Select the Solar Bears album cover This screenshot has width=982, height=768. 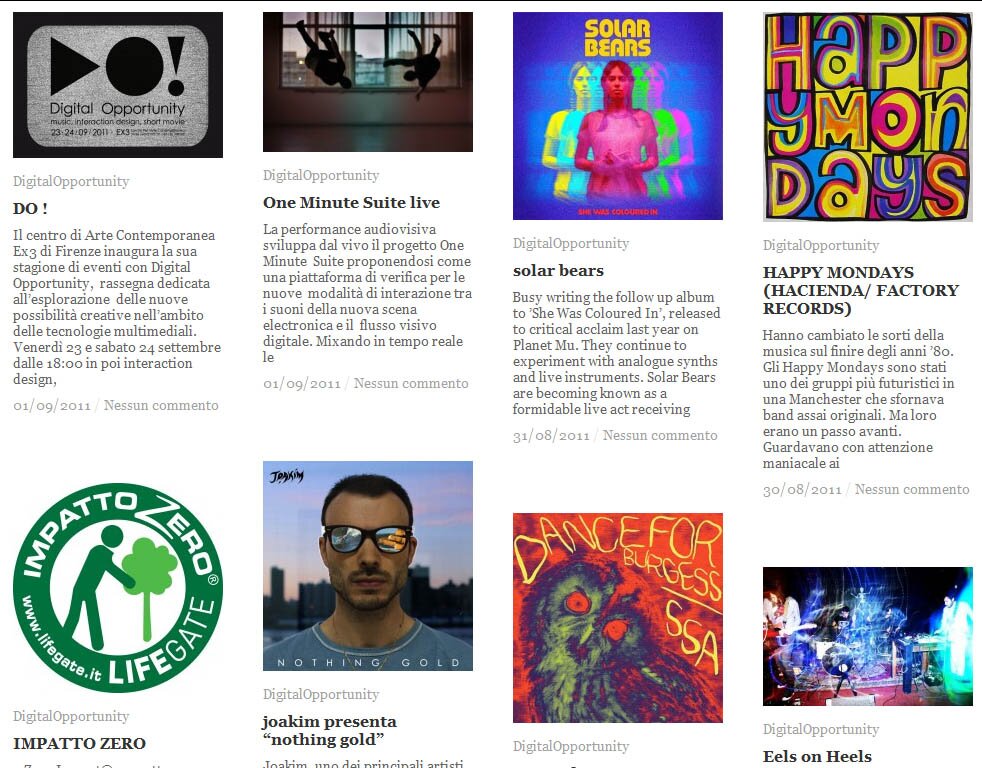coord(618,116)
